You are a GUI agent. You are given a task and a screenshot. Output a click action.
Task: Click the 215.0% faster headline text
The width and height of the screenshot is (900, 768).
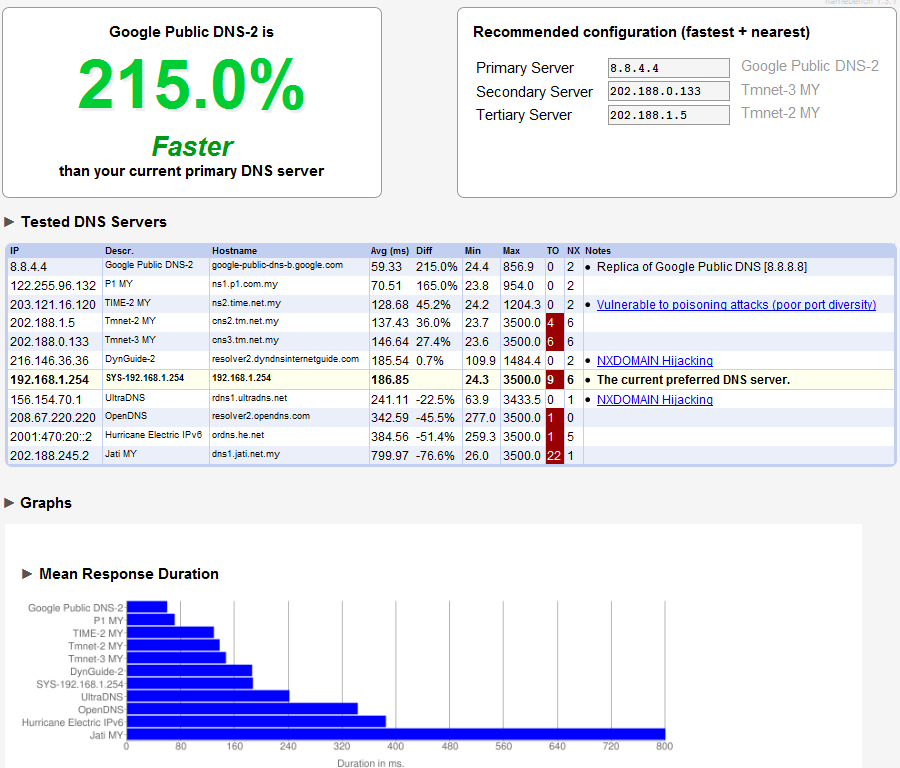pyautogui.click(x=191, y=86)
